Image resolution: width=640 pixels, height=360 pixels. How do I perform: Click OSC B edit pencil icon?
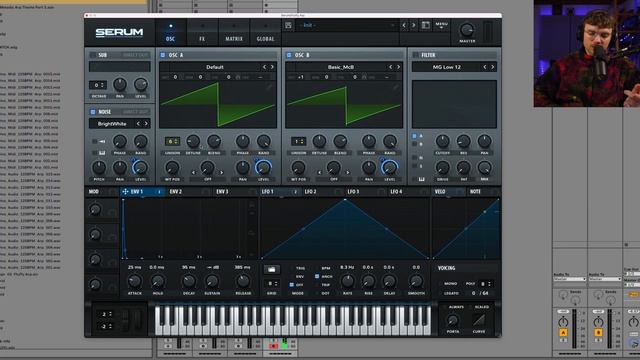pos(396,87)
